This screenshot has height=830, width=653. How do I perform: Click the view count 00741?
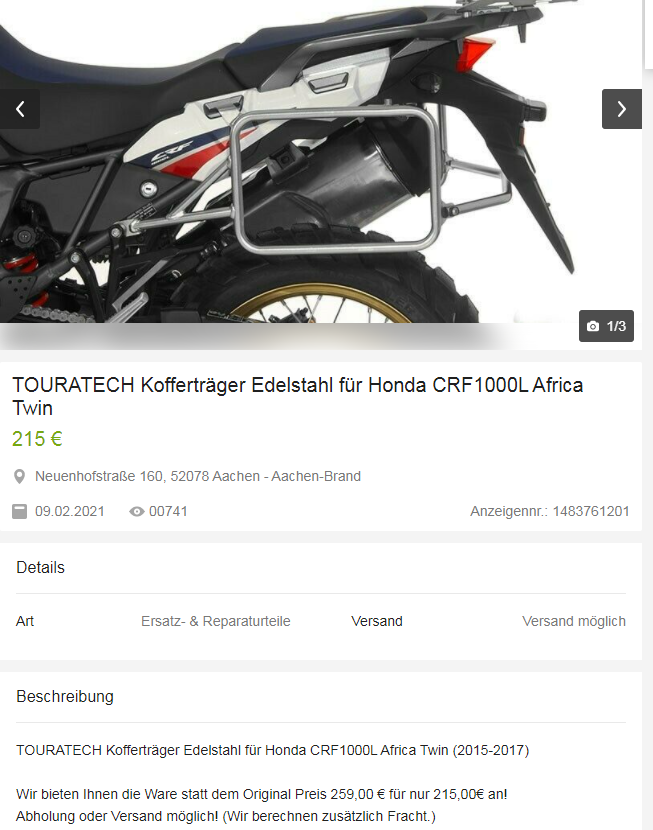(168, 511)
